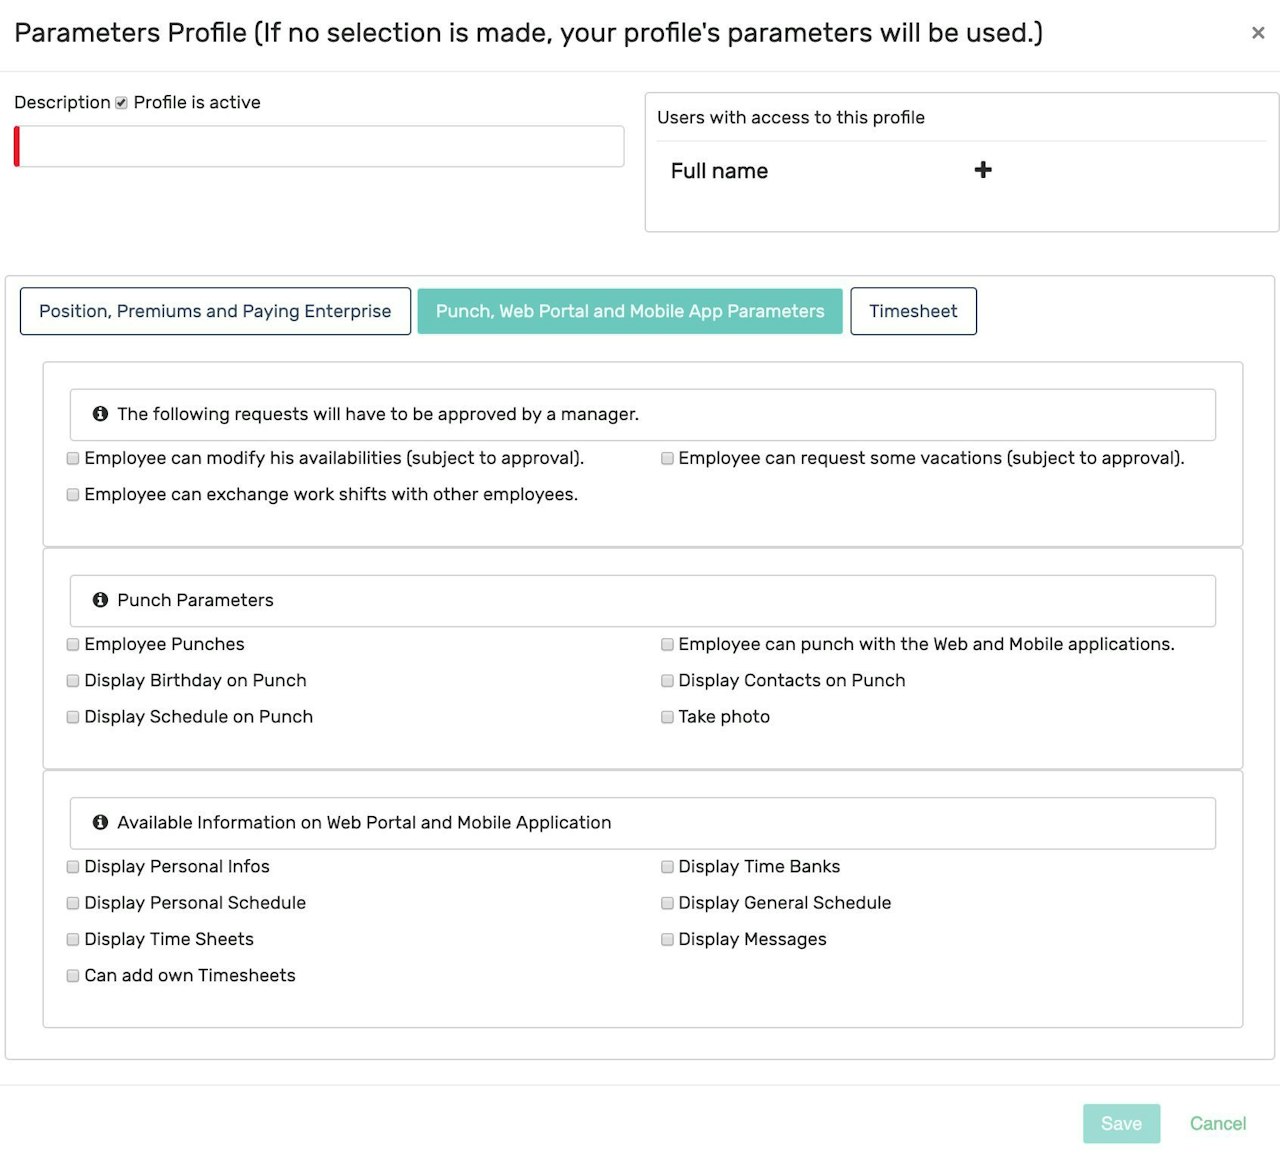Enable Display Contacts on Punch
The image size is (1280, 1154).
coord(667,681)
